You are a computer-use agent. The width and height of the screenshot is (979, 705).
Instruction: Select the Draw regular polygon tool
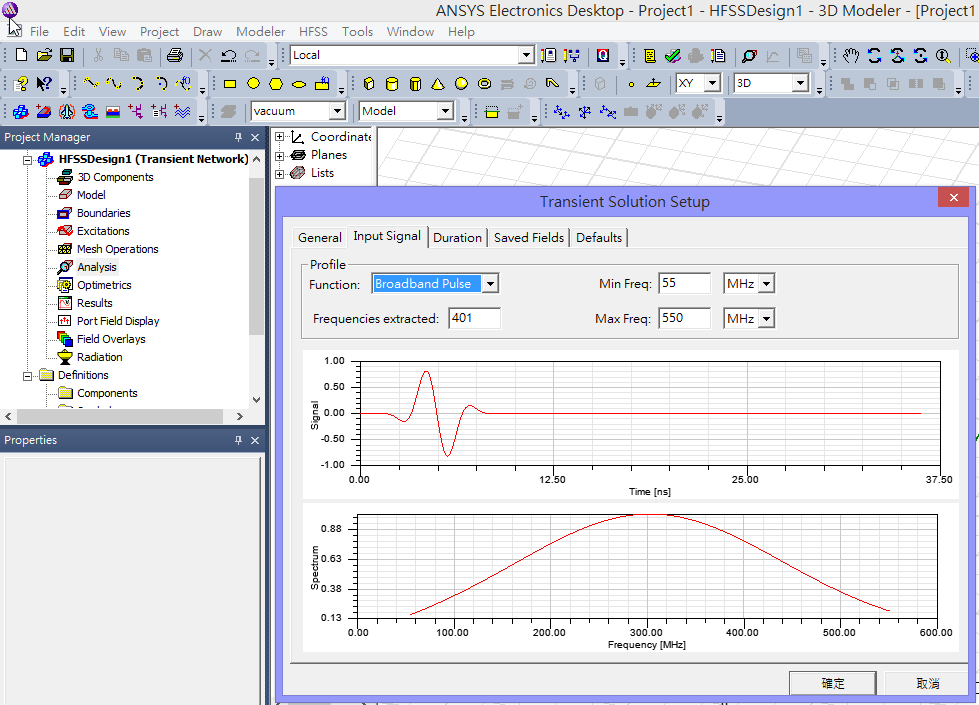click(x=276, y=84)
